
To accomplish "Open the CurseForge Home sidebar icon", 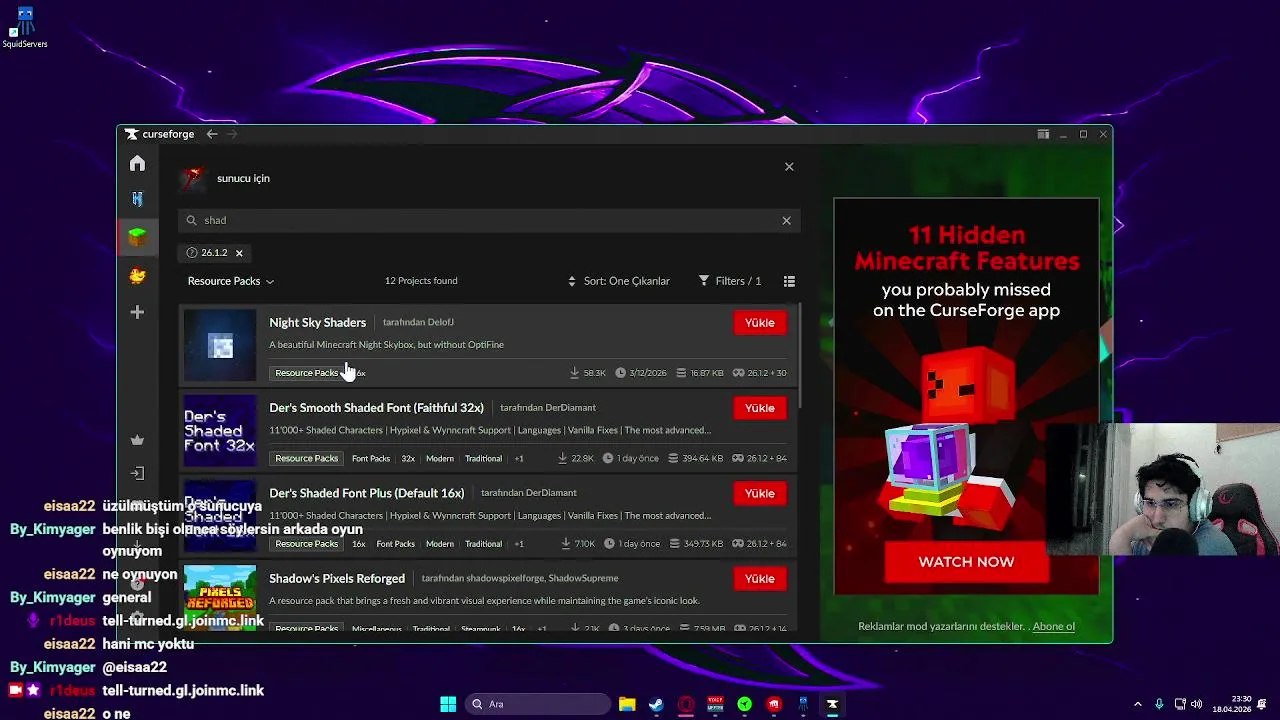I will point(137,163).
